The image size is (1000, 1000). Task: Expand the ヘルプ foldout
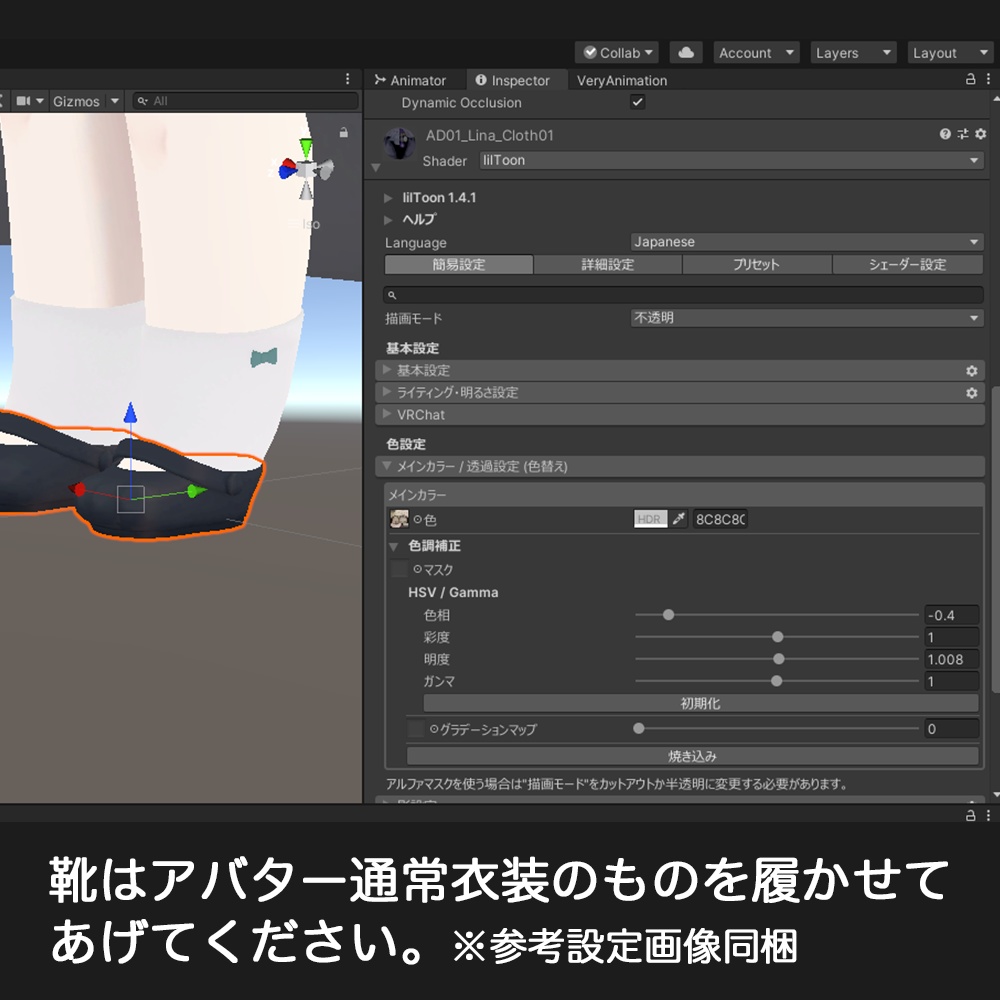388,220
